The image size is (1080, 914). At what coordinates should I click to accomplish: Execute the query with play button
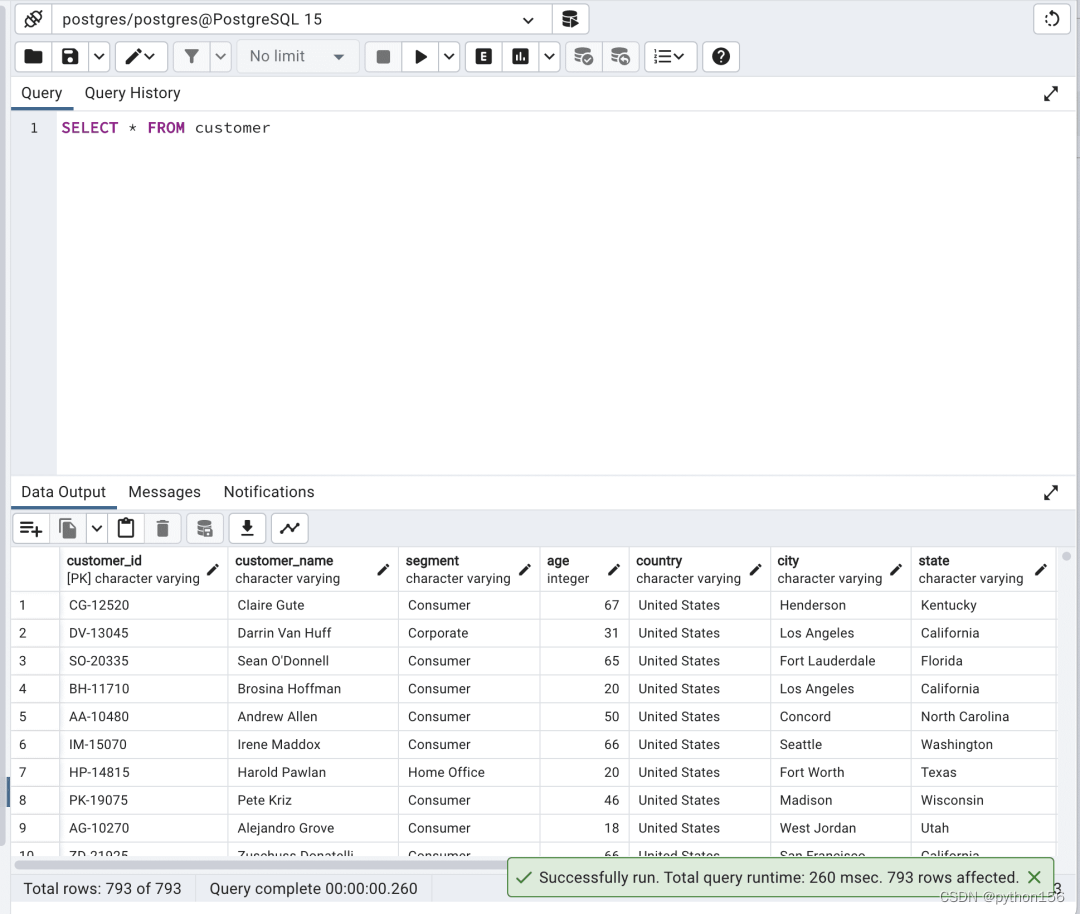click(x=420, y=56)
